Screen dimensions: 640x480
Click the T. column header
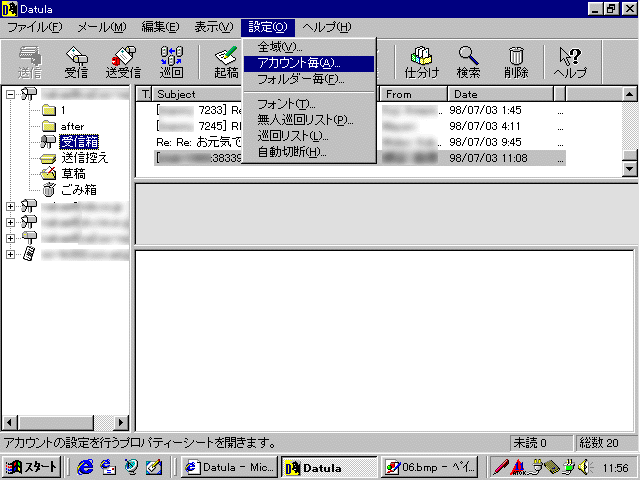(145, 94)
